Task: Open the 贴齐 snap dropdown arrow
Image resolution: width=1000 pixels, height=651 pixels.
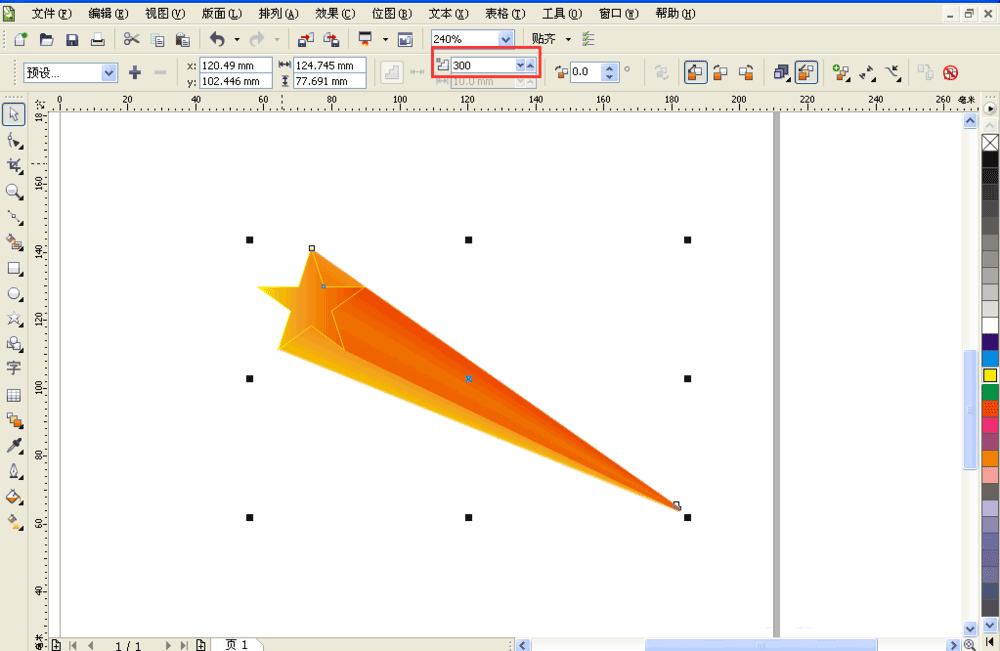Action: [568, 40]
